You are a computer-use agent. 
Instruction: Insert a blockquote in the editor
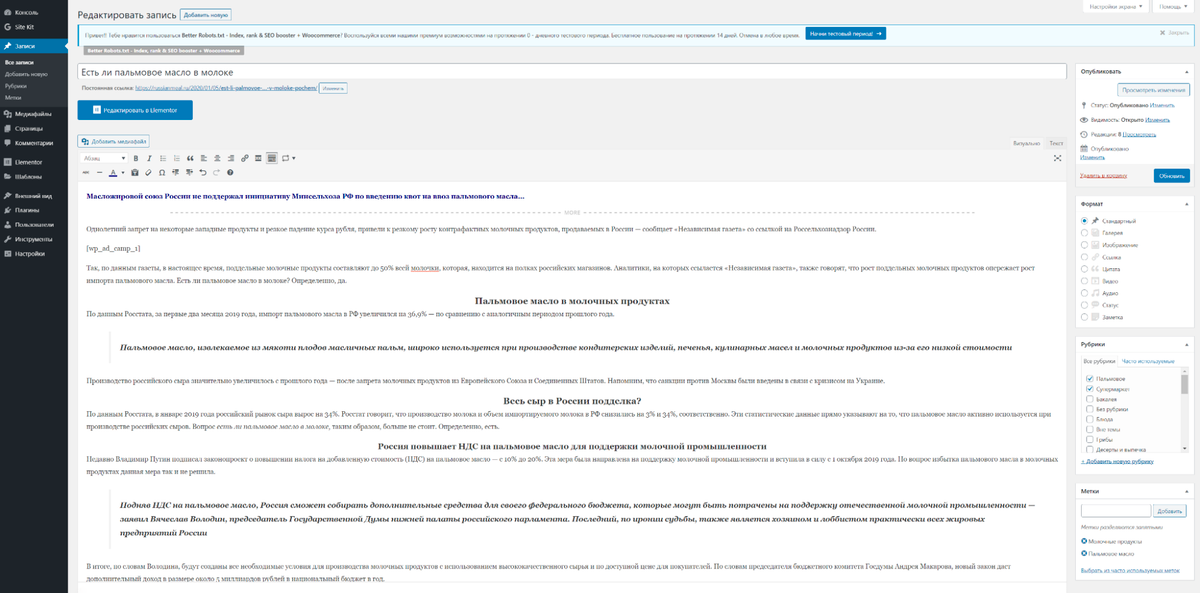click(190, 158)
